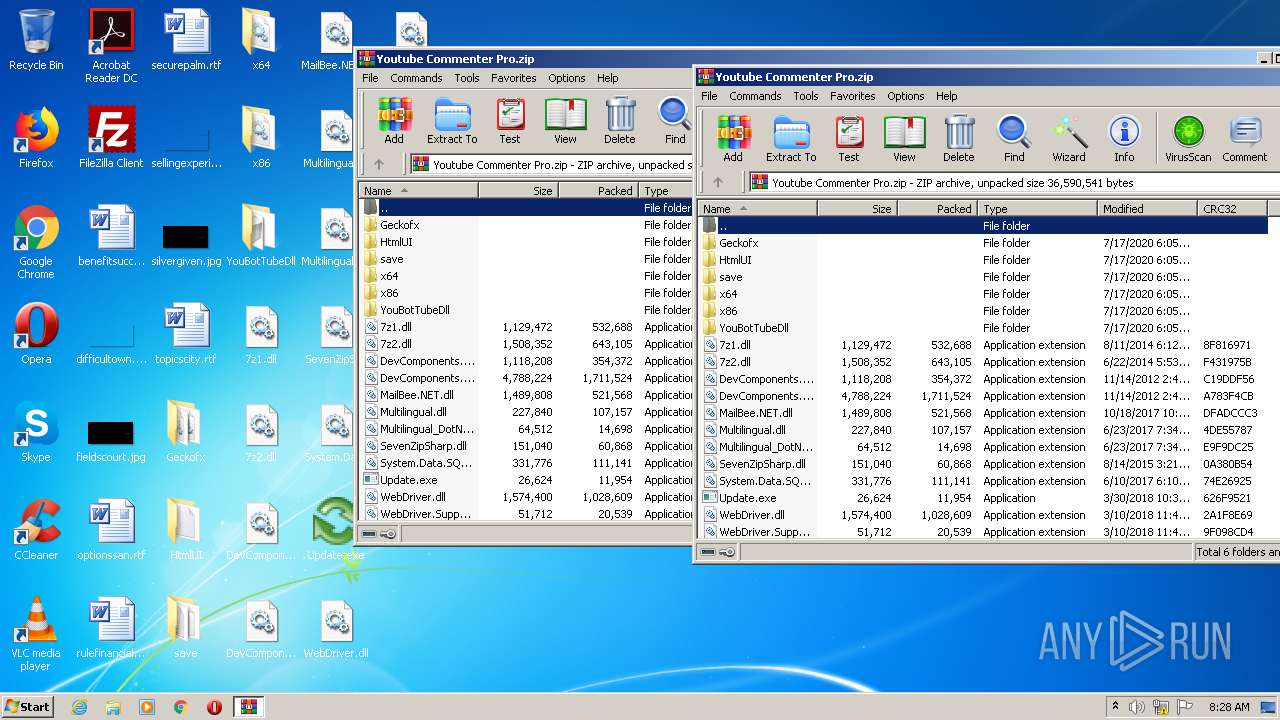
Task: Go up one level in back window
Action: coord(379,165)
